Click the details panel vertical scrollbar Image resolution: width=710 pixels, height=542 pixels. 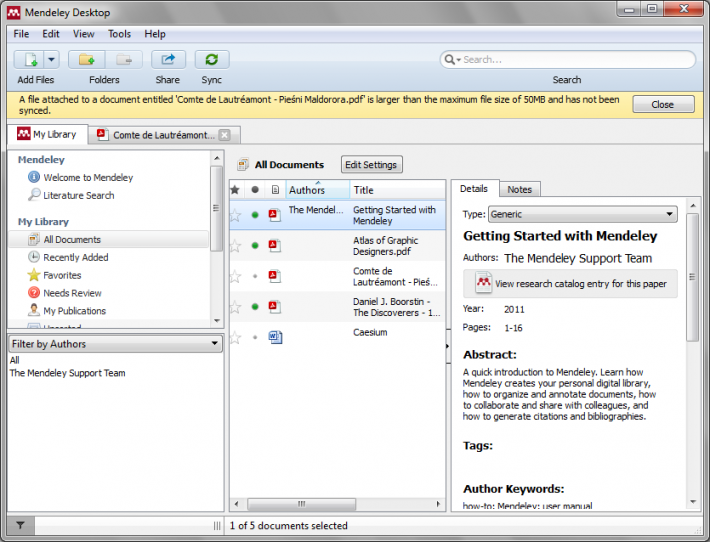692,277
